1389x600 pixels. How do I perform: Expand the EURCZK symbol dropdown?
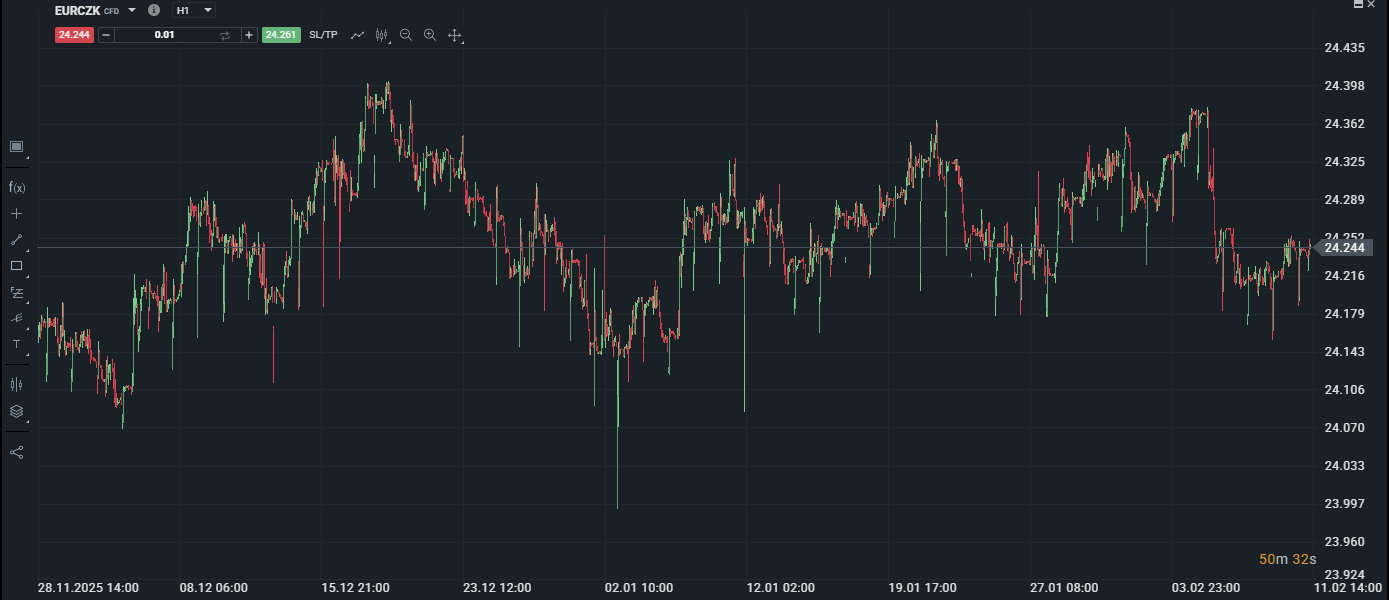pyautogui.click(x=132, y=10)
